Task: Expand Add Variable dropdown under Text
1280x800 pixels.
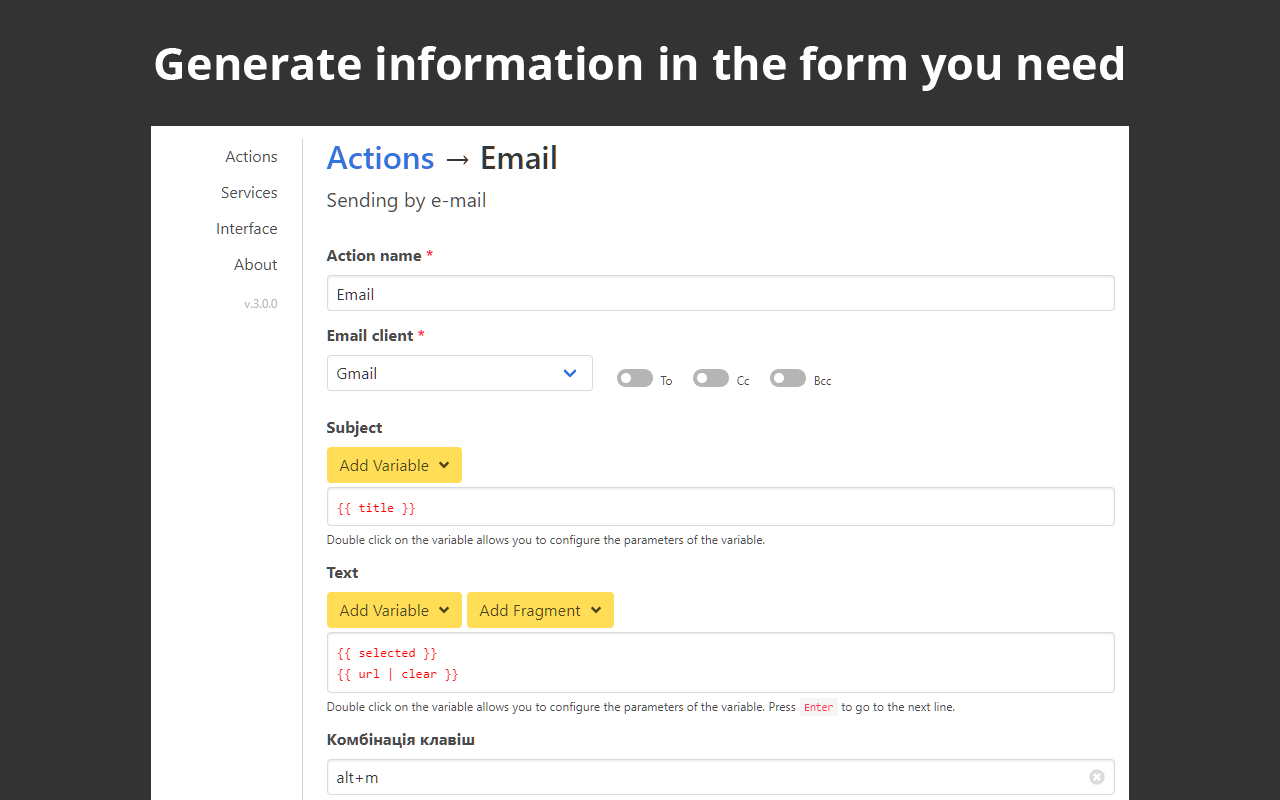Action: [x=394, y=610]
